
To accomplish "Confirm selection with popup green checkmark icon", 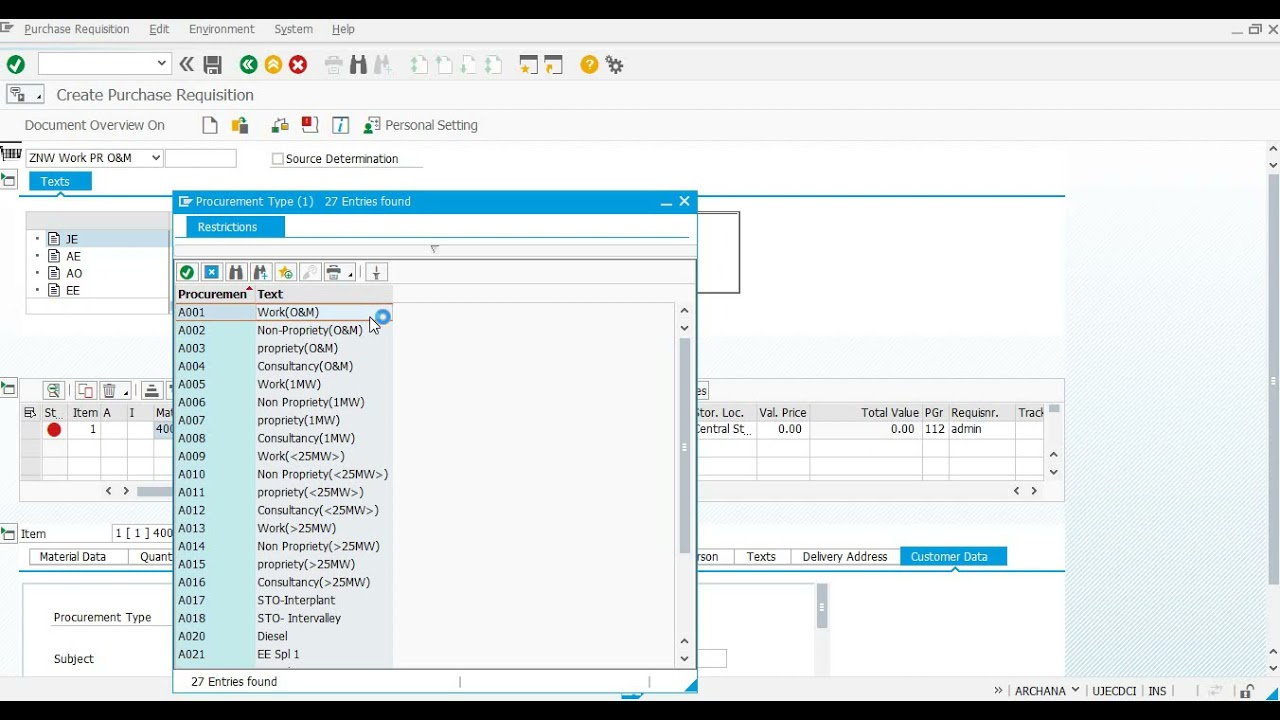I will [x=187, y=272].
